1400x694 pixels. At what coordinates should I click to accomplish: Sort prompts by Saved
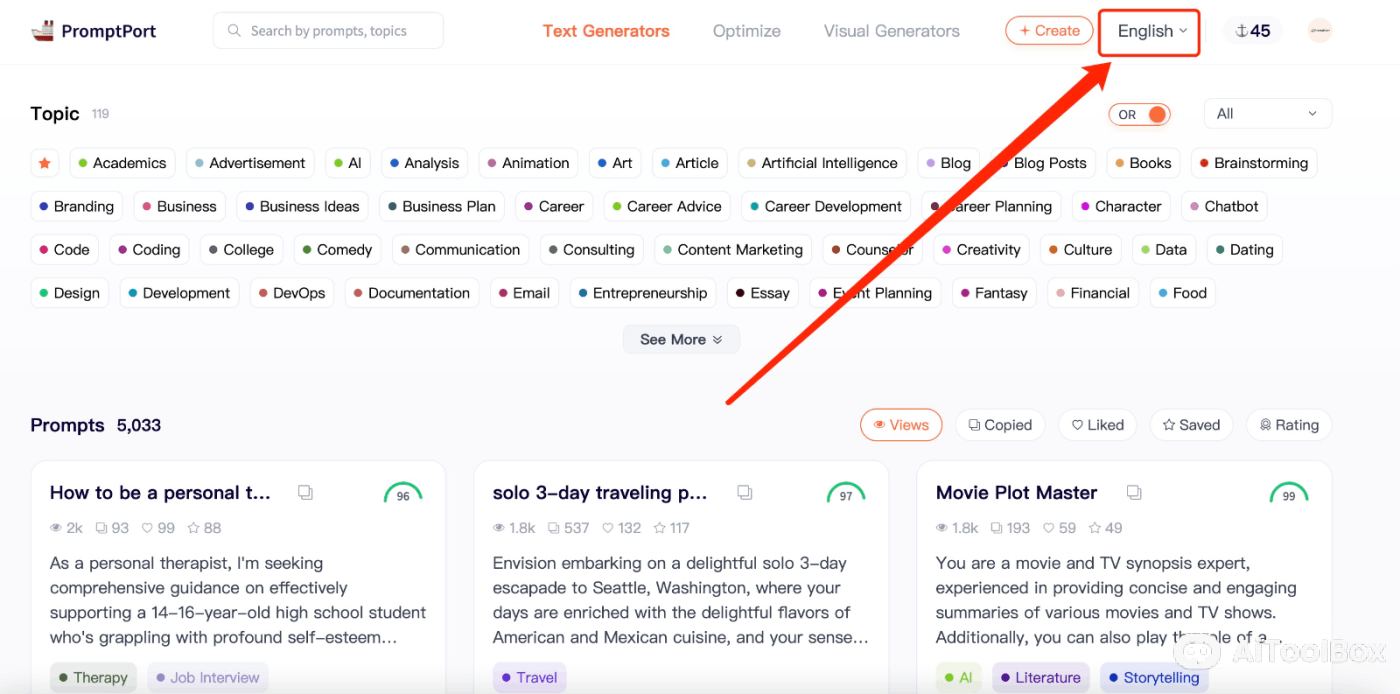(1190, 425)
